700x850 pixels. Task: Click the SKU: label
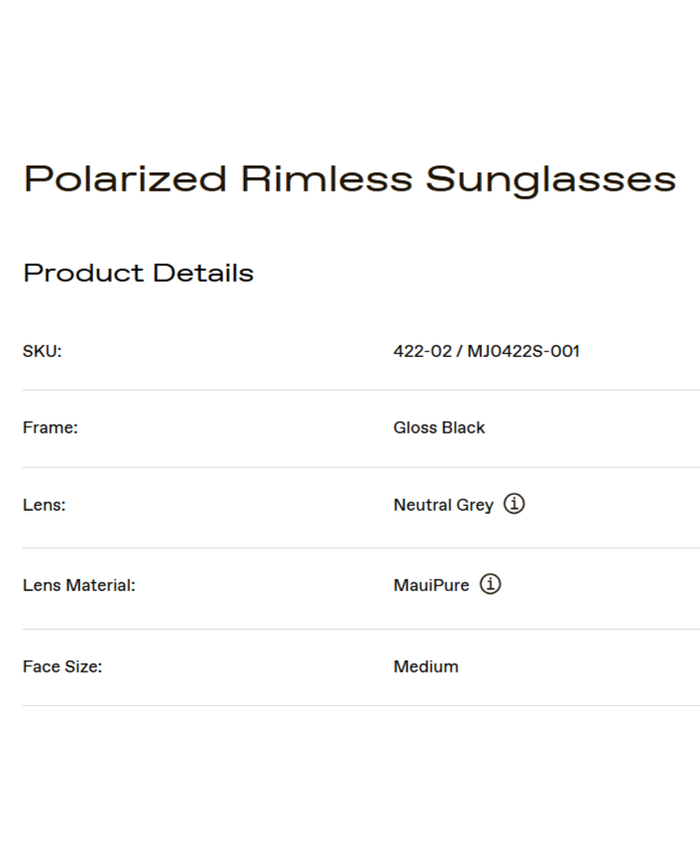coord(42,351)
